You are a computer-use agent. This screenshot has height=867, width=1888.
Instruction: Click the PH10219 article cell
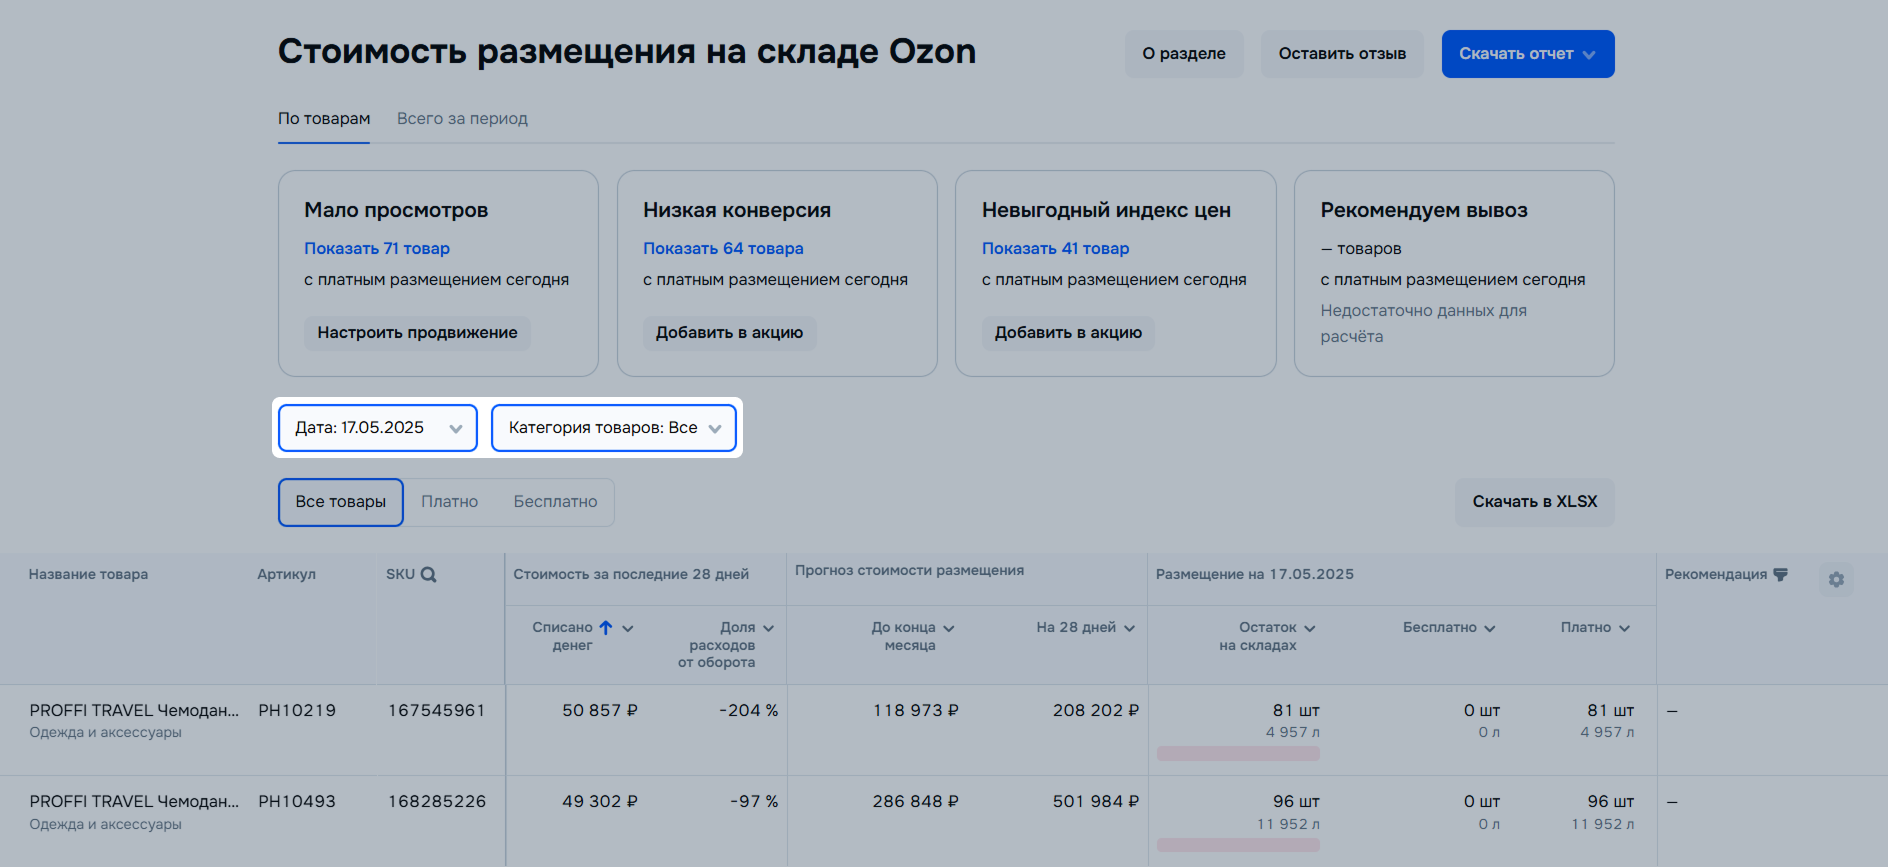click(x=297, y=711)
